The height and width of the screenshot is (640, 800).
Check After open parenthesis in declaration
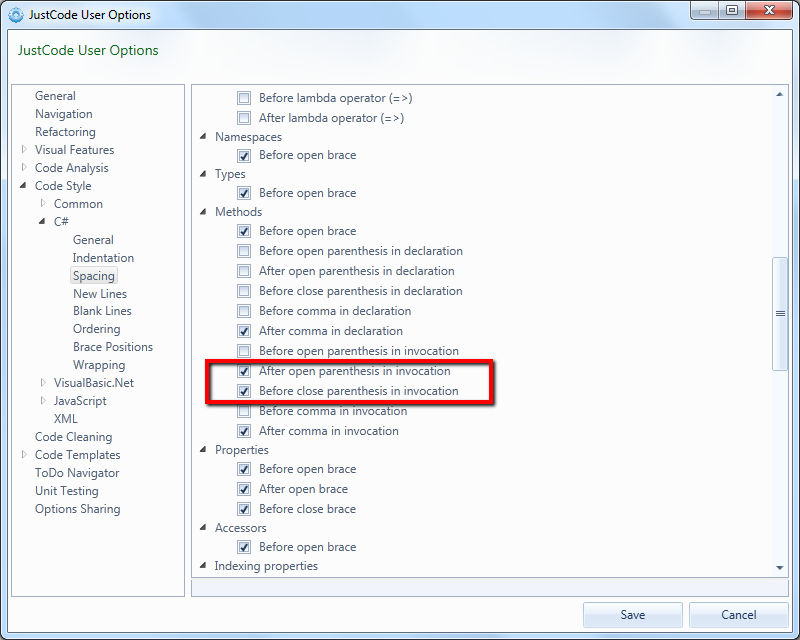click(x=244, y=271)
